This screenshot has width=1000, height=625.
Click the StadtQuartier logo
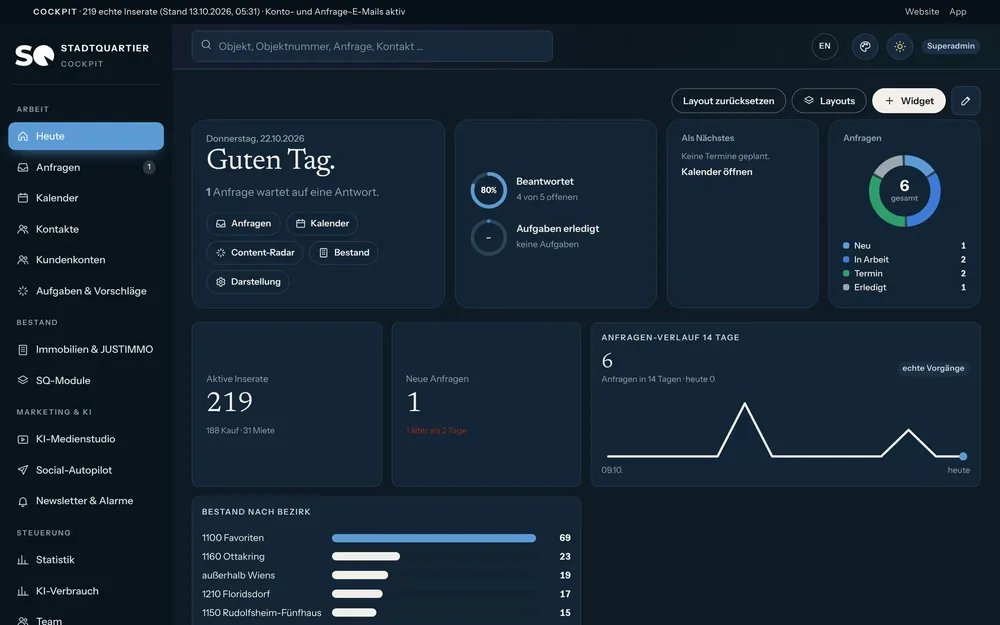82,55
